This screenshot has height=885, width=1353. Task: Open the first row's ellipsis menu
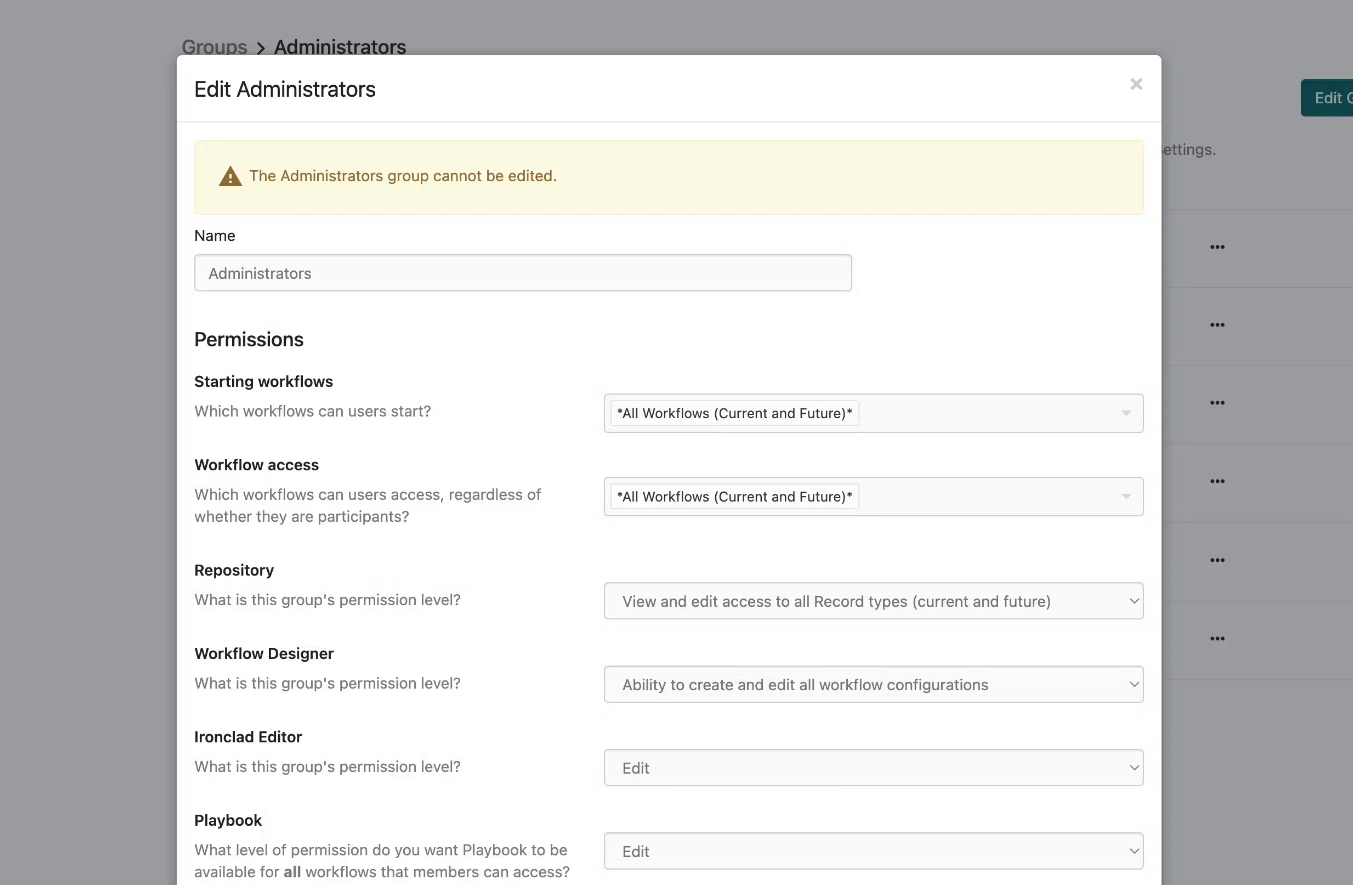pyautogui.click(x=1217, y=247)
